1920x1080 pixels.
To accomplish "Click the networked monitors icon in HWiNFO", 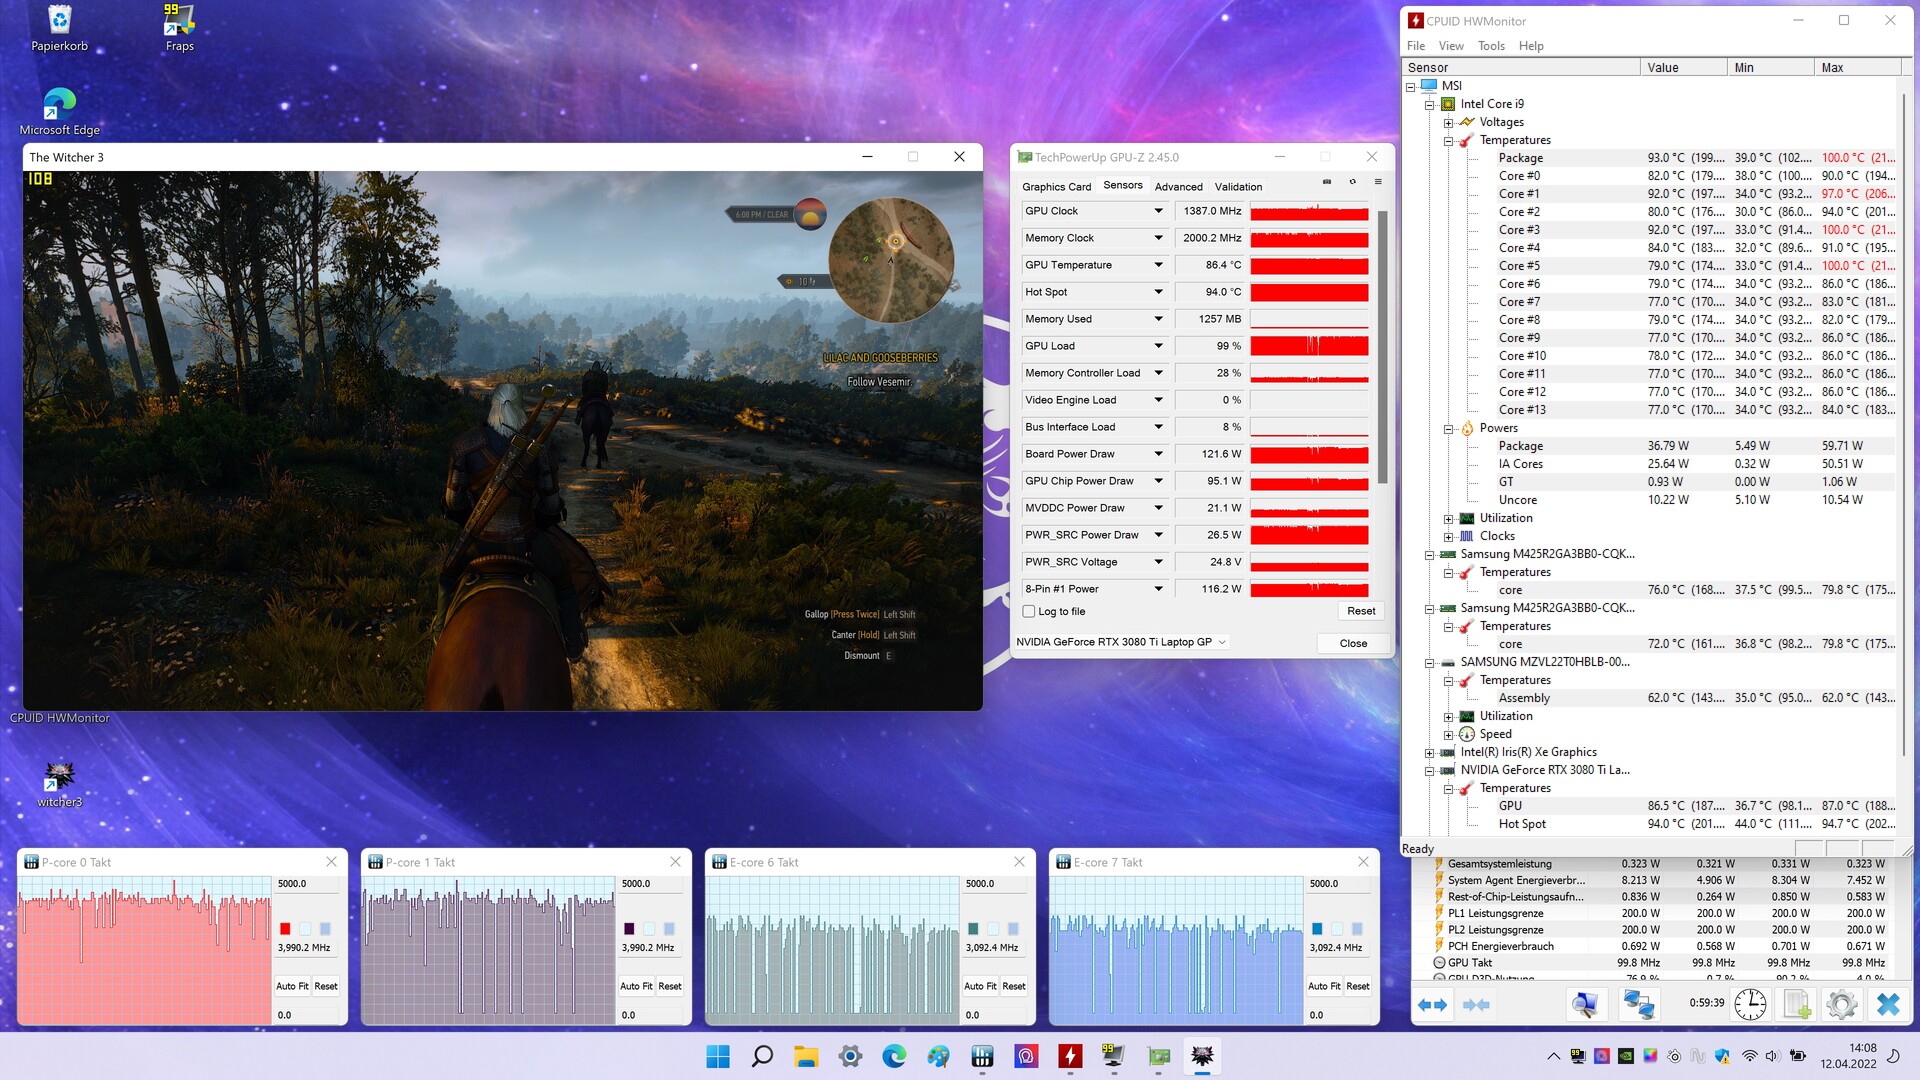I will click(x=1638, y=1004).
